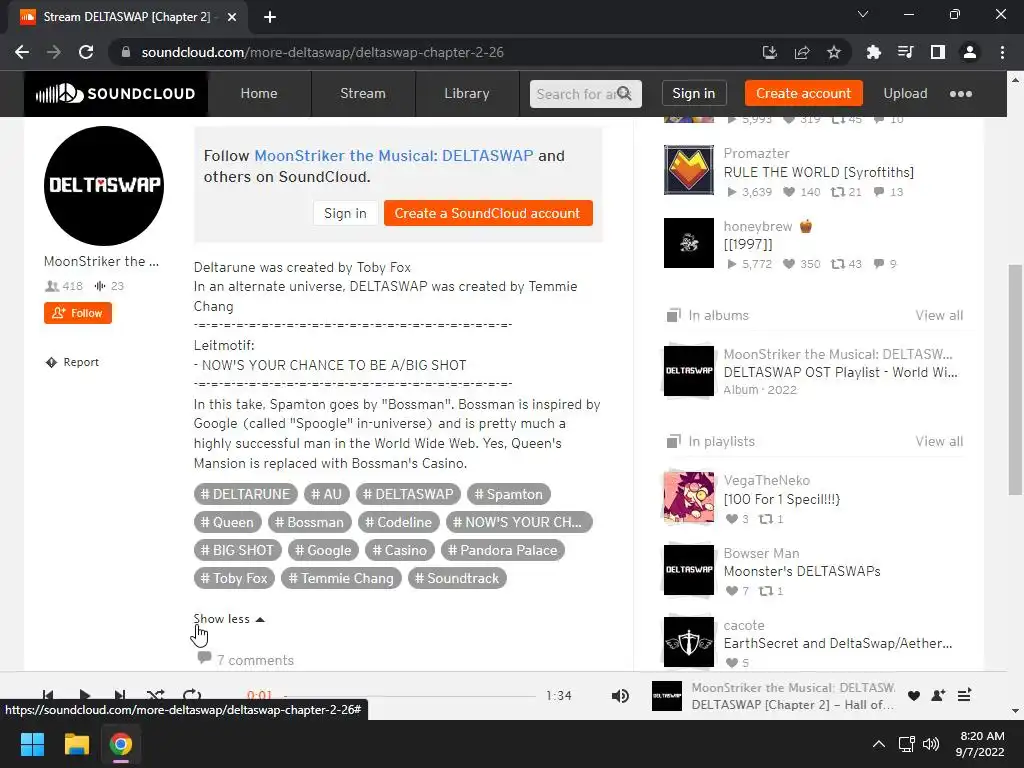The image size is (1024, 768).
Task: Play the current track
Action: click(84, 696)
